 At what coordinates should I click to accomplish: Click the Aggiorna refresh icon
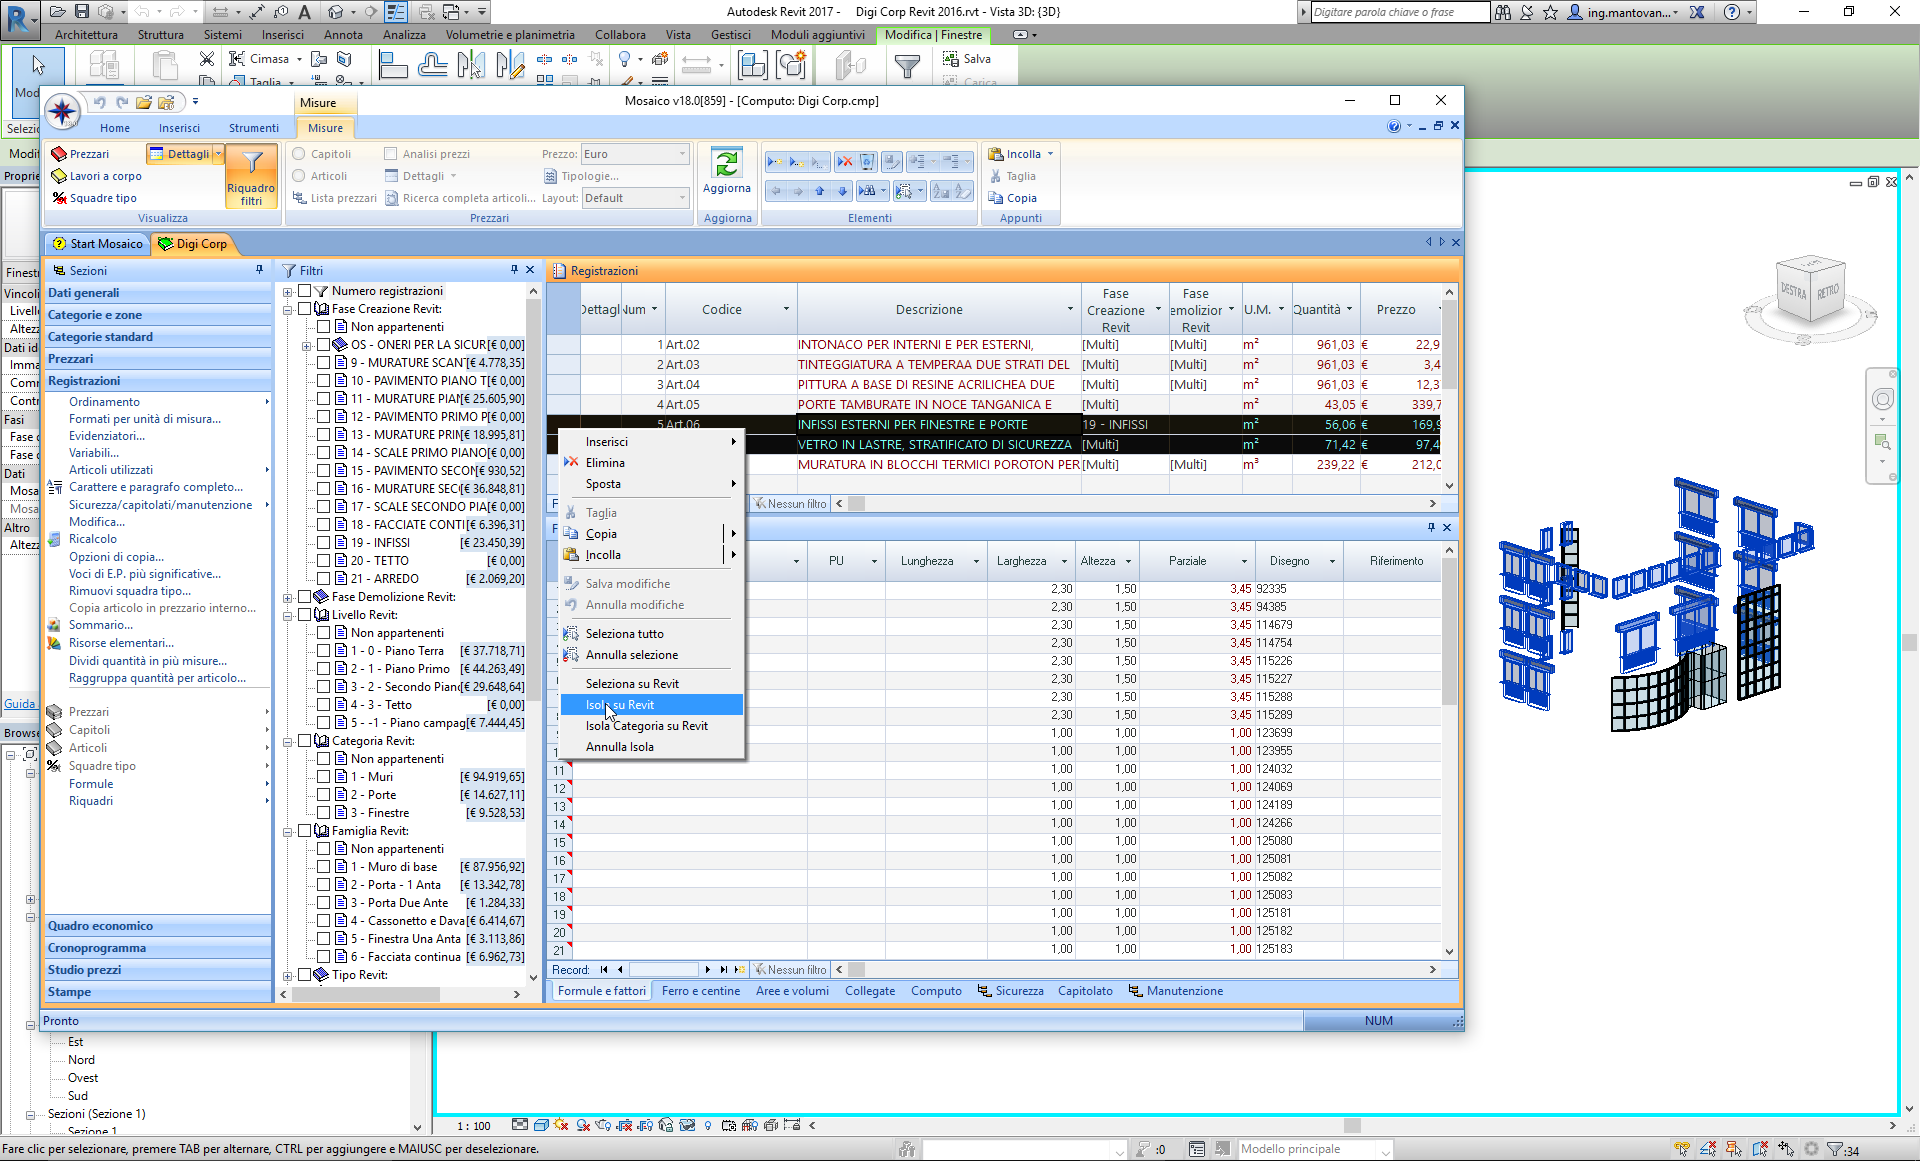point(726,163)
